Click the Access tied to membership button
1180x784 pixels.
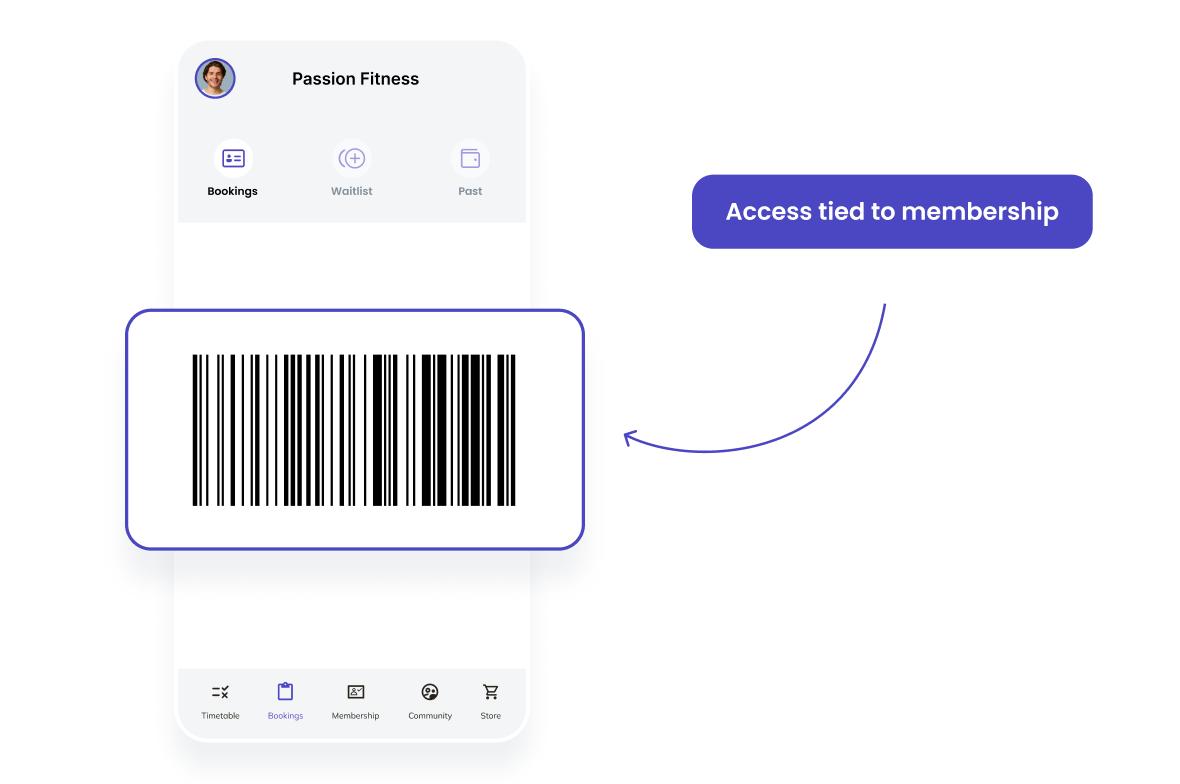tap(892, 211)
